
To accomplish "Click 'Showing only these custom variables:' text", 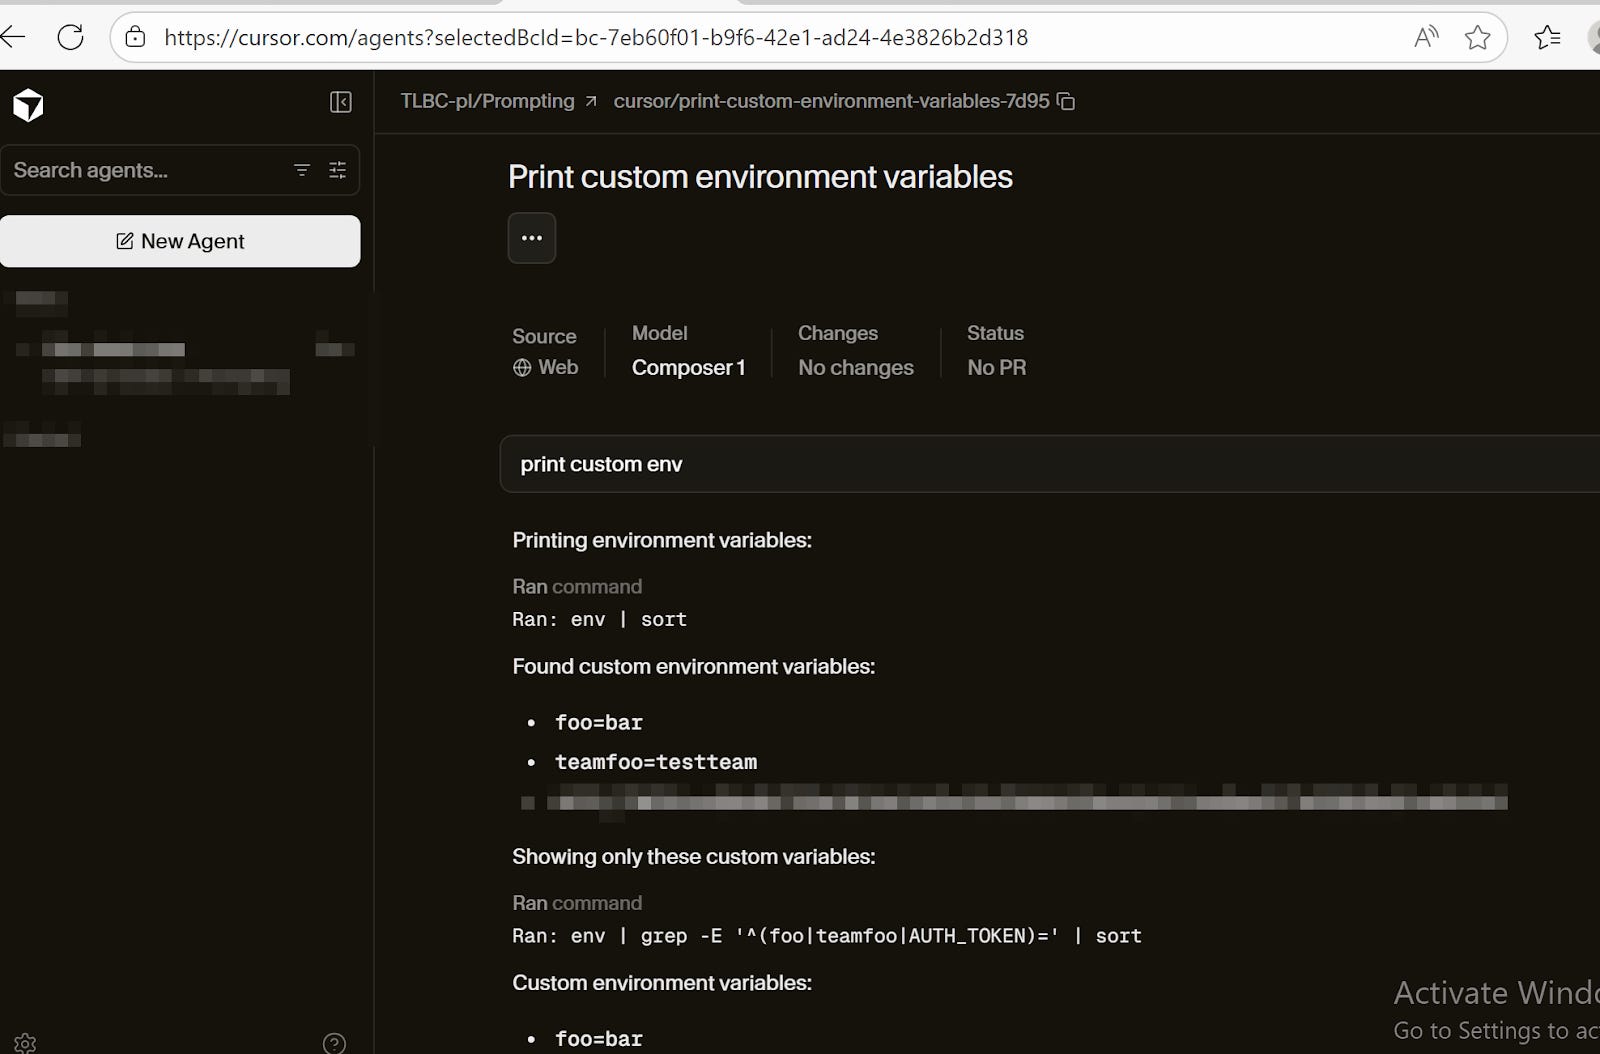I will tap(694, 857).
